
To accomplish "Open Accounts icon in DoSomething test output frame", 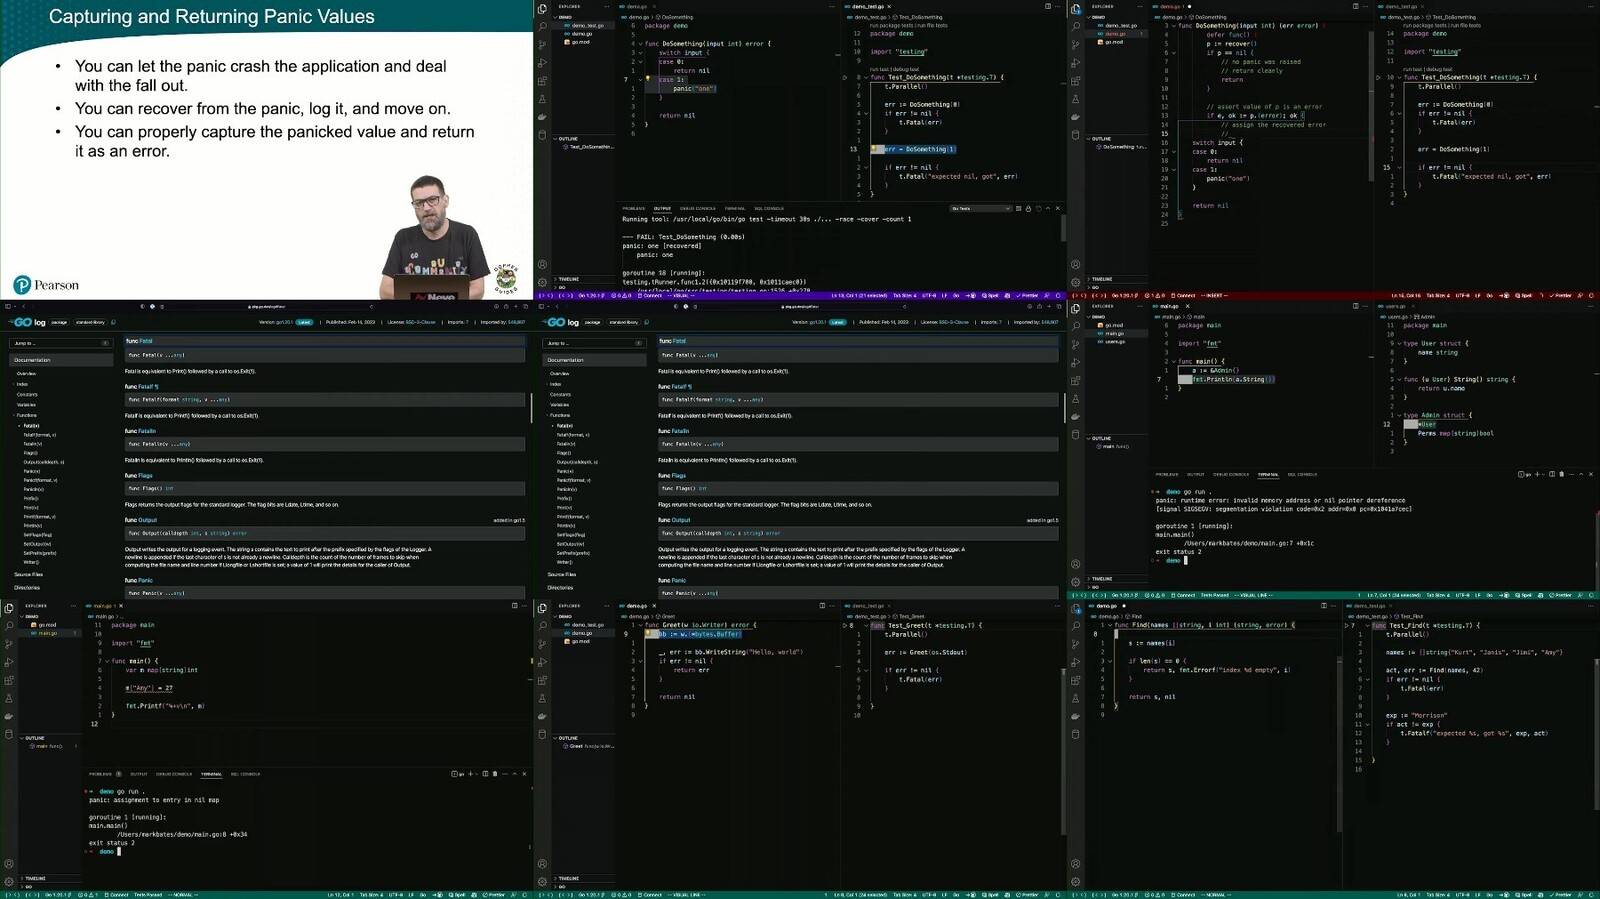I will click(x=542, y=265).
